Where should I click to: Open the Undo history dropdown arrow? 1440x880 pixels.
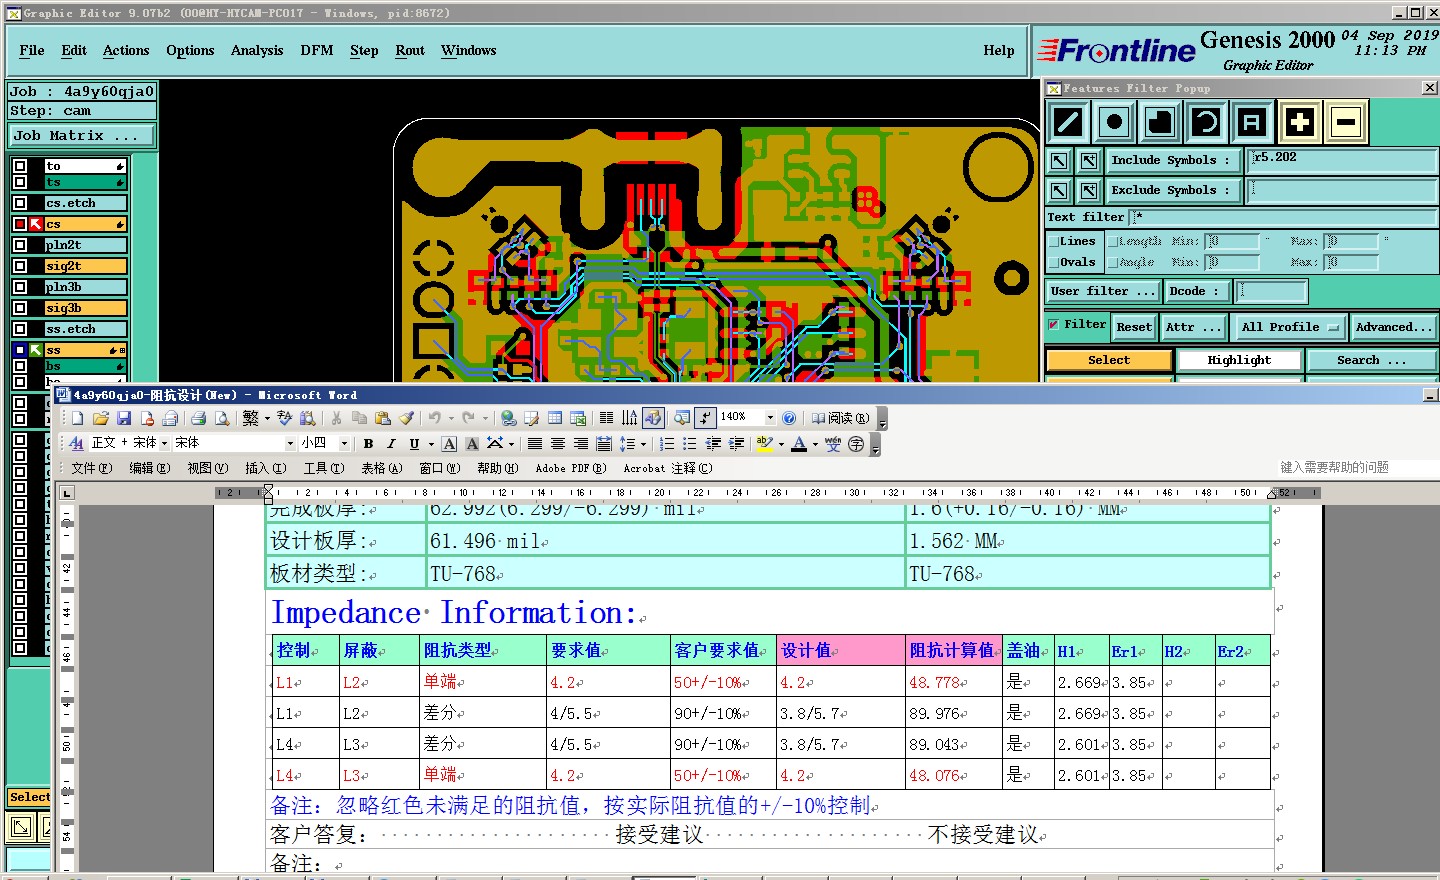pos(451,418)
